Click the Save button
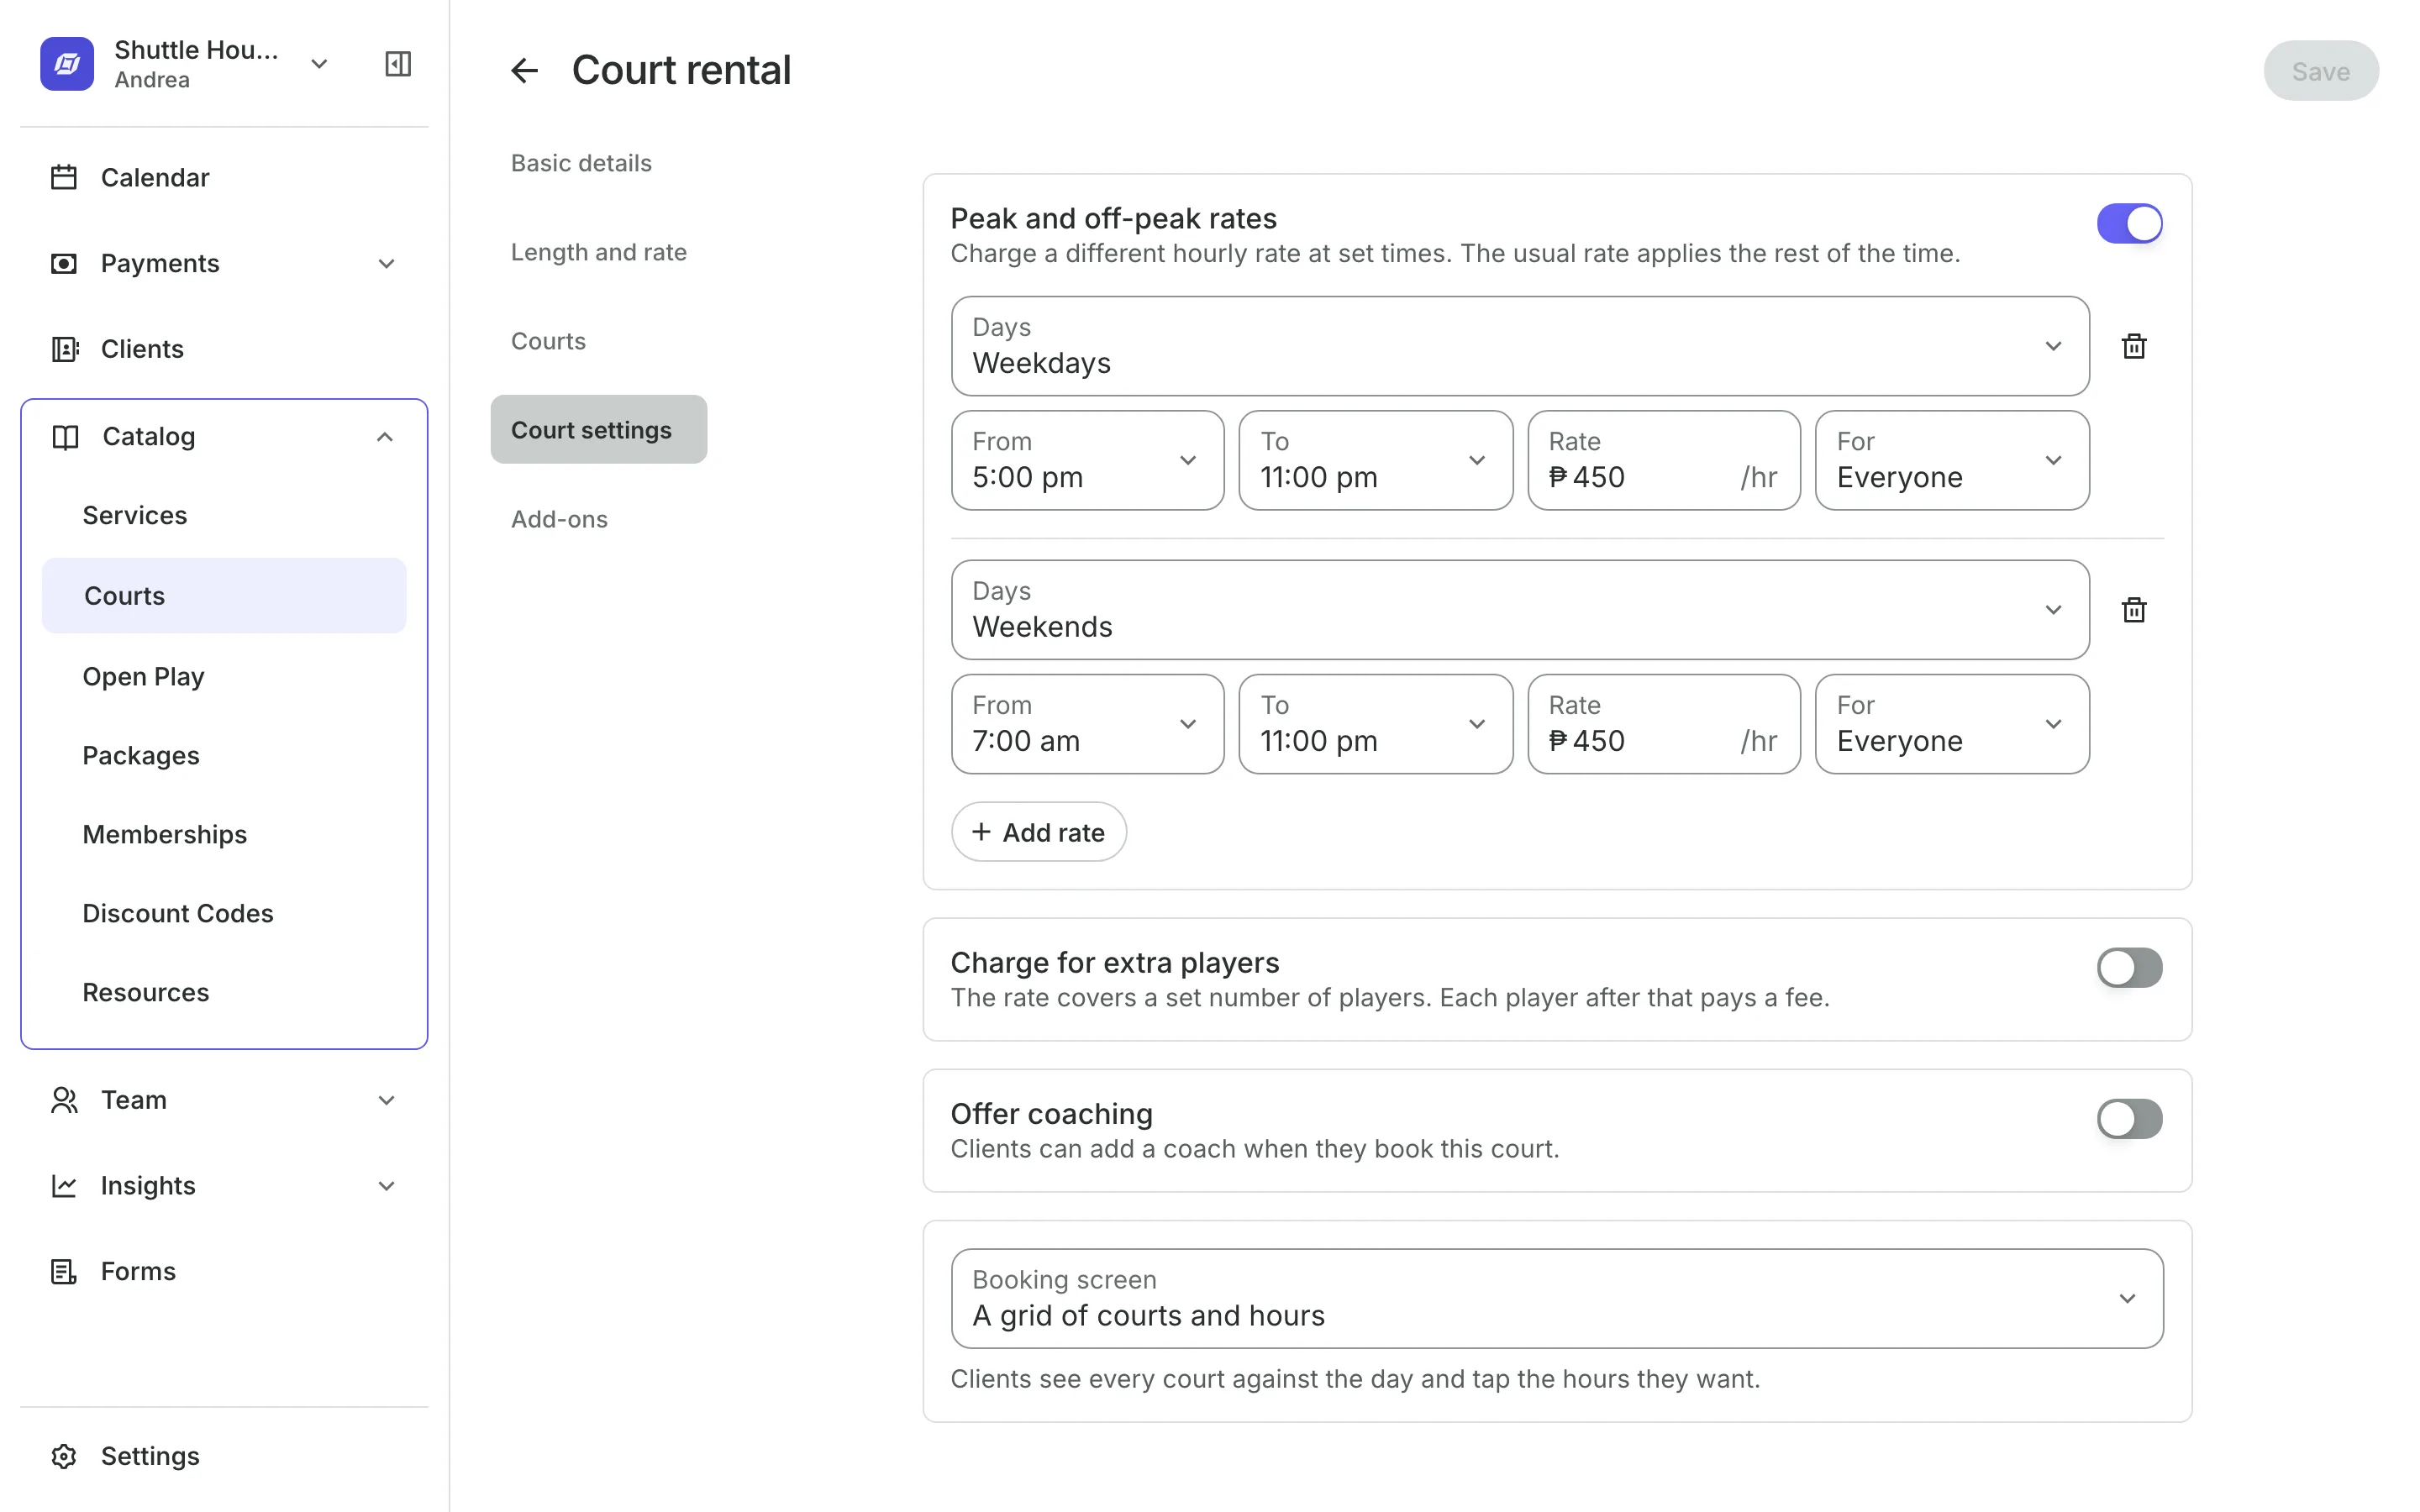This screenshot has height=1512, width=2420. 2321,71
